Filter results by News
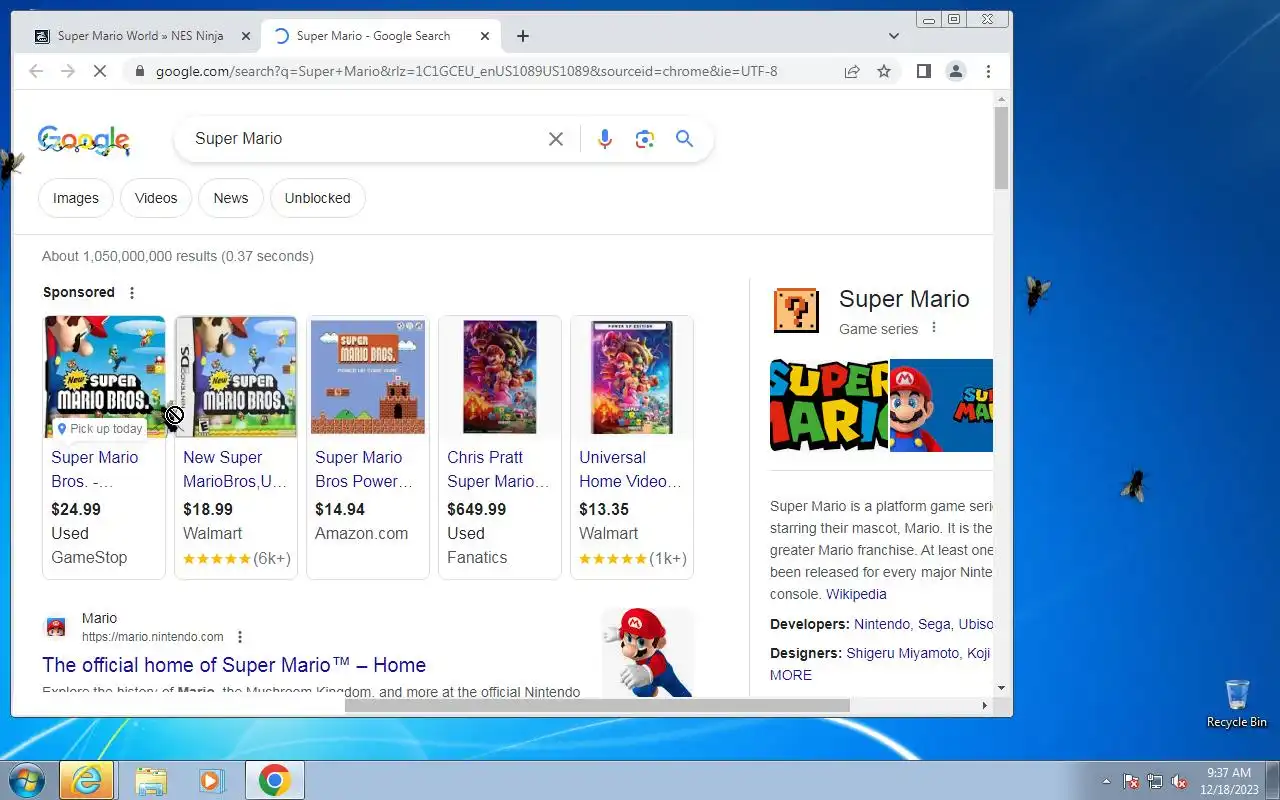The width and height of the screenshot is (1280, 800). [x=231, y=198]
